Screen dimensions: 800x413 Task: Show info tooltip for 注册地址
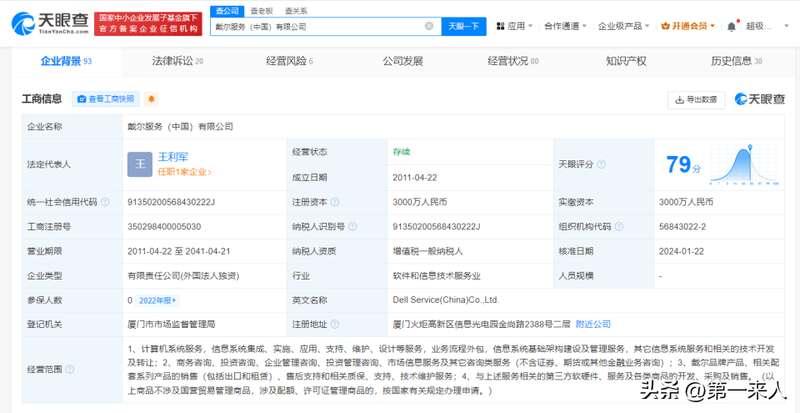[335, 324]
